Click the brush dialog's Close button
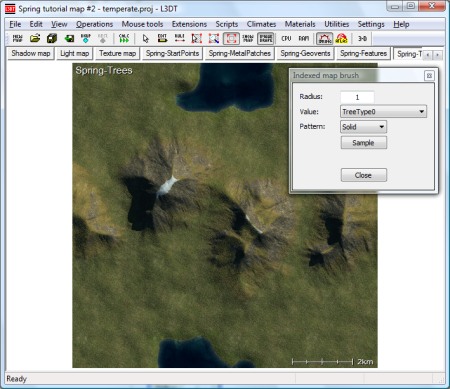This screenshot has width=450, height=389. [x=364, y=175]
